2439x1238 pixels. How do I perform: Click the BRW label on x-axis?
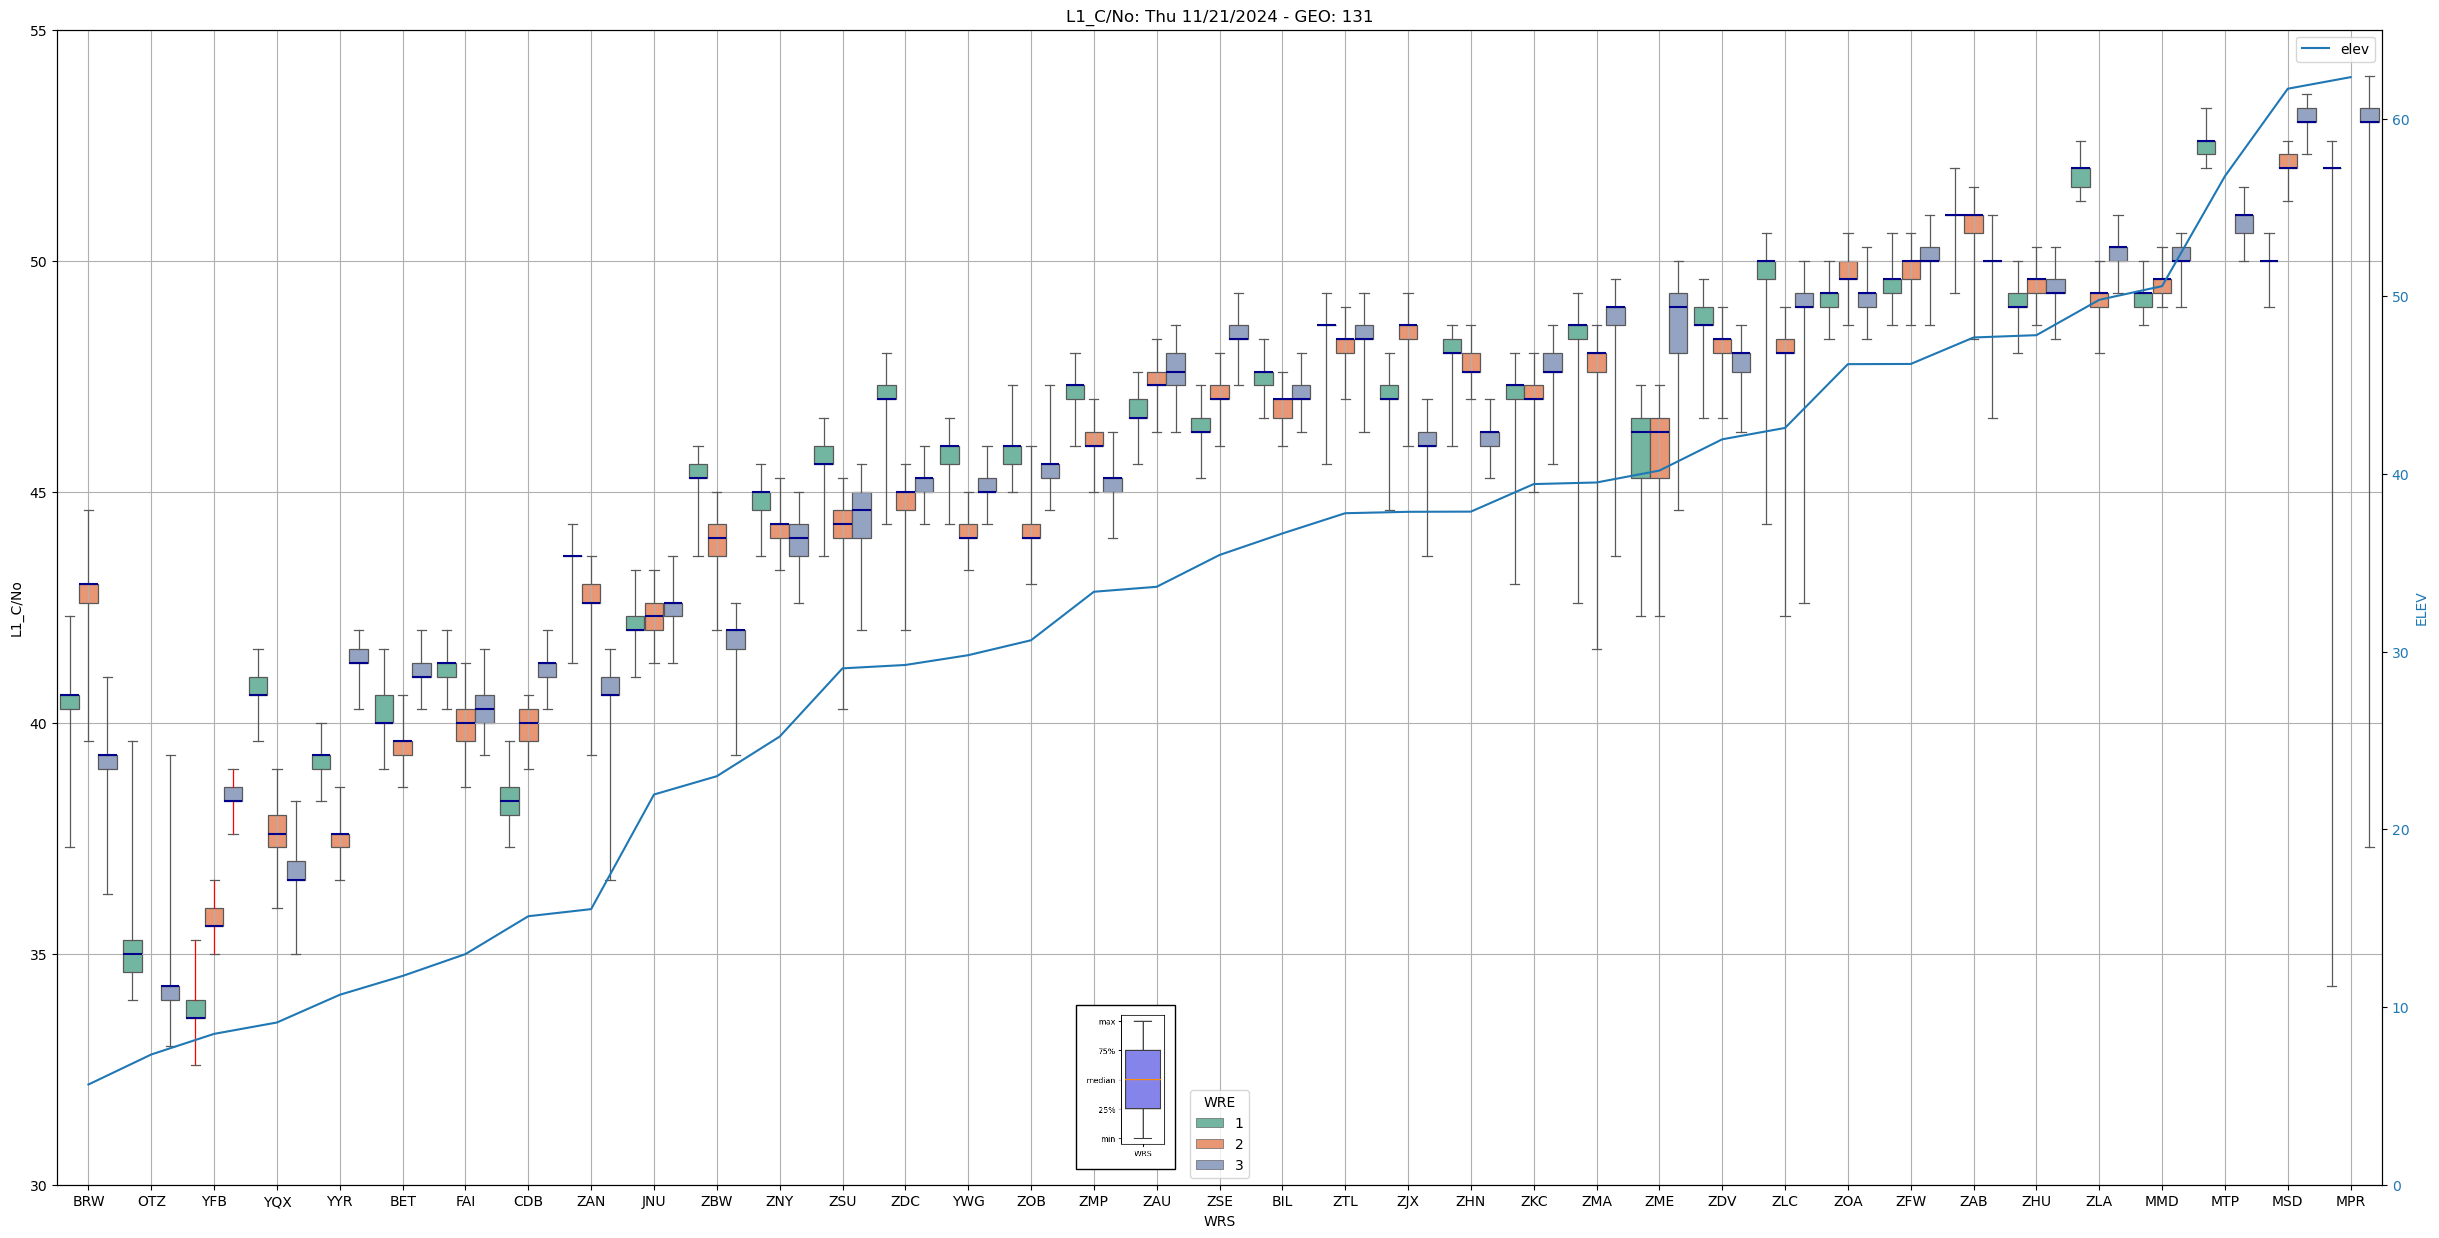[x=88, y=1201]
